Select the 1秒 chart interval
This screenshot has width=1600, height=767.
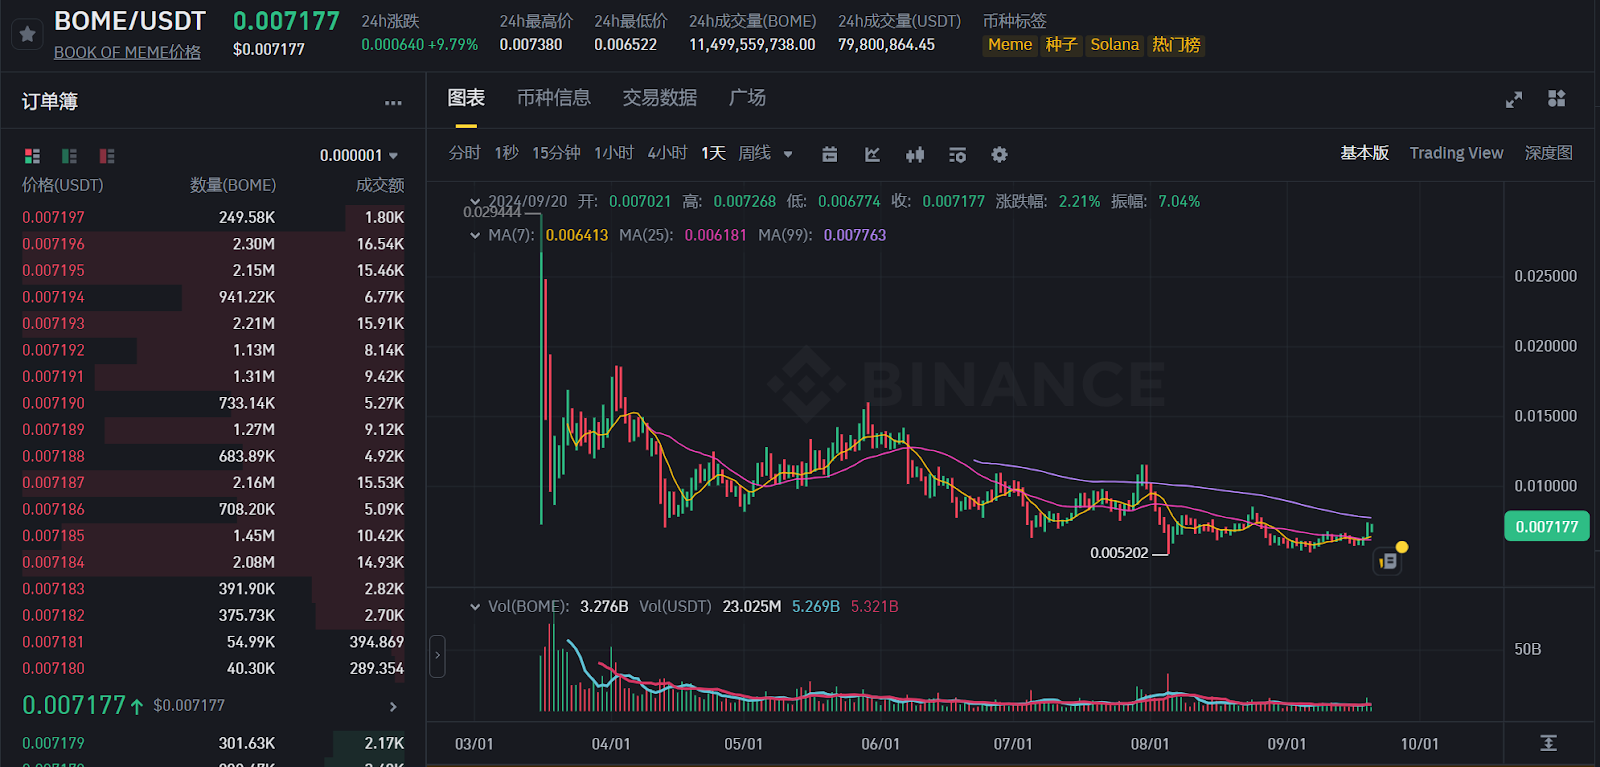pos(507,153)
